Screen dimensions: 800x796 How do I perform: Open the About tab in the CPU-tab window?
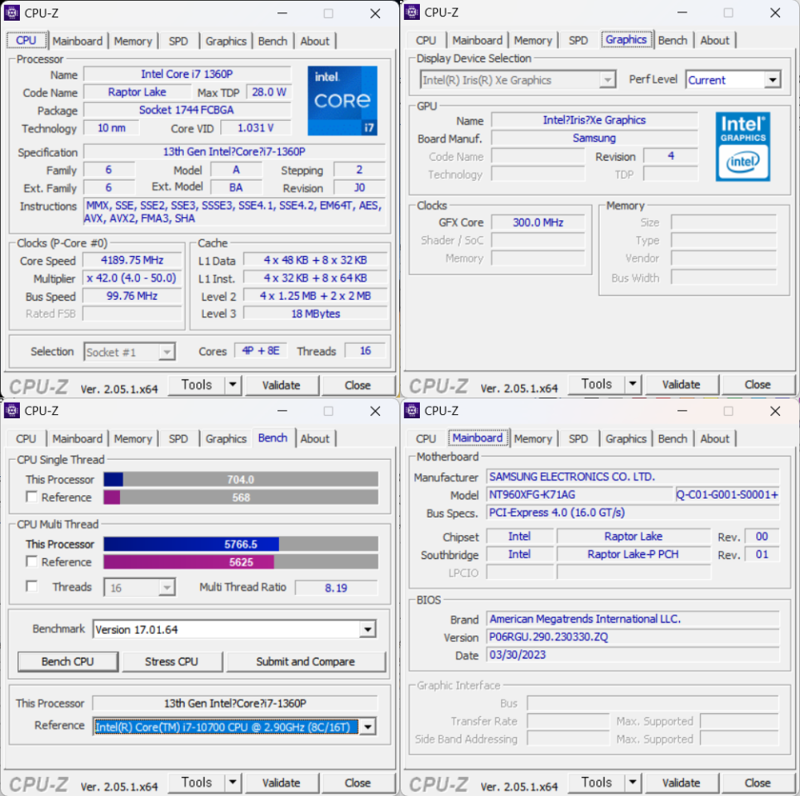pos(315,41)
